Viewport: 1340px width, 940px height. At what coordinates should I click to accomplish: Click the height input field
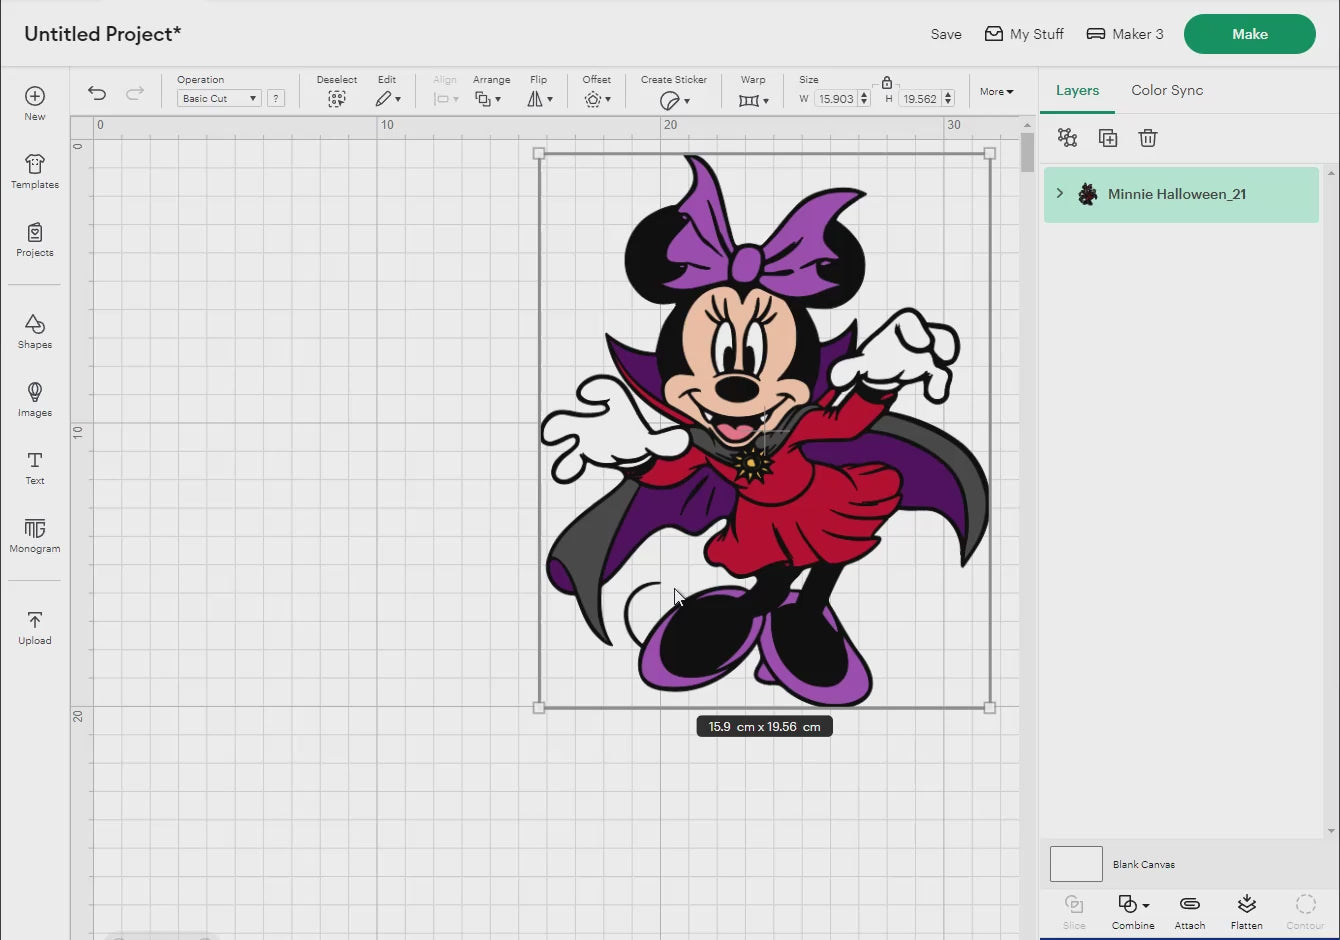(x=920, y=99)
